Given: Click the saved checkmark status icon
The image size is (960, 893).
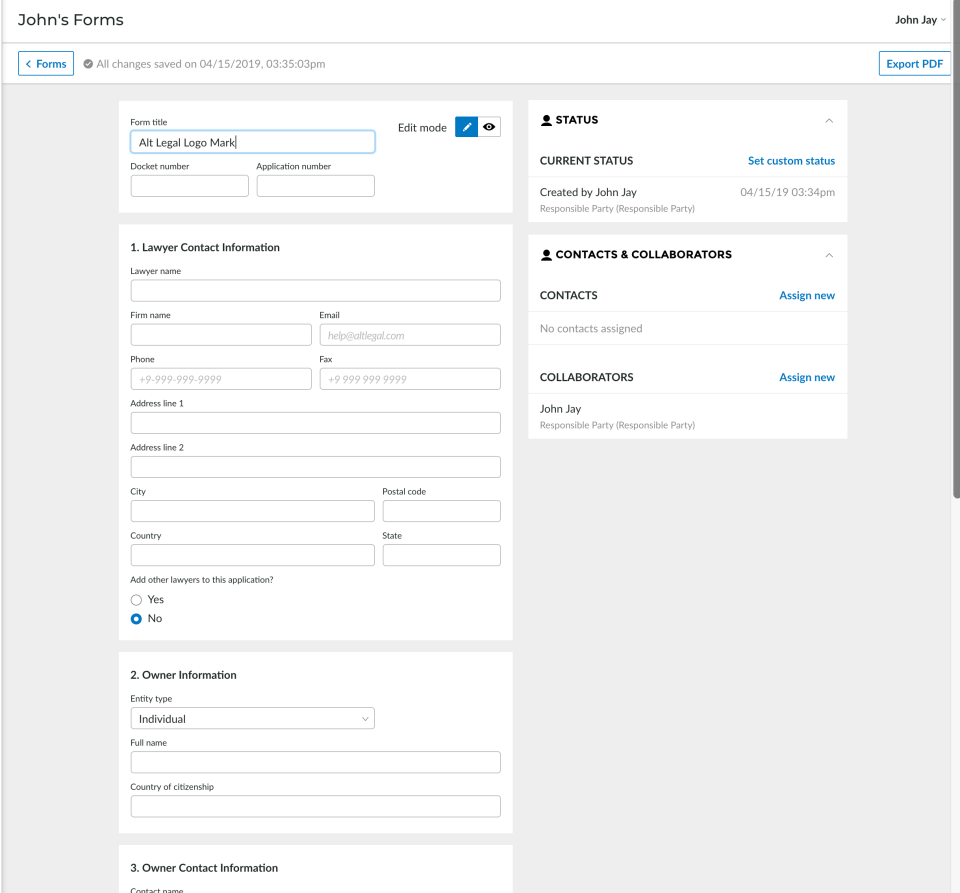Looking at the screenshot, I should [88, 64].
